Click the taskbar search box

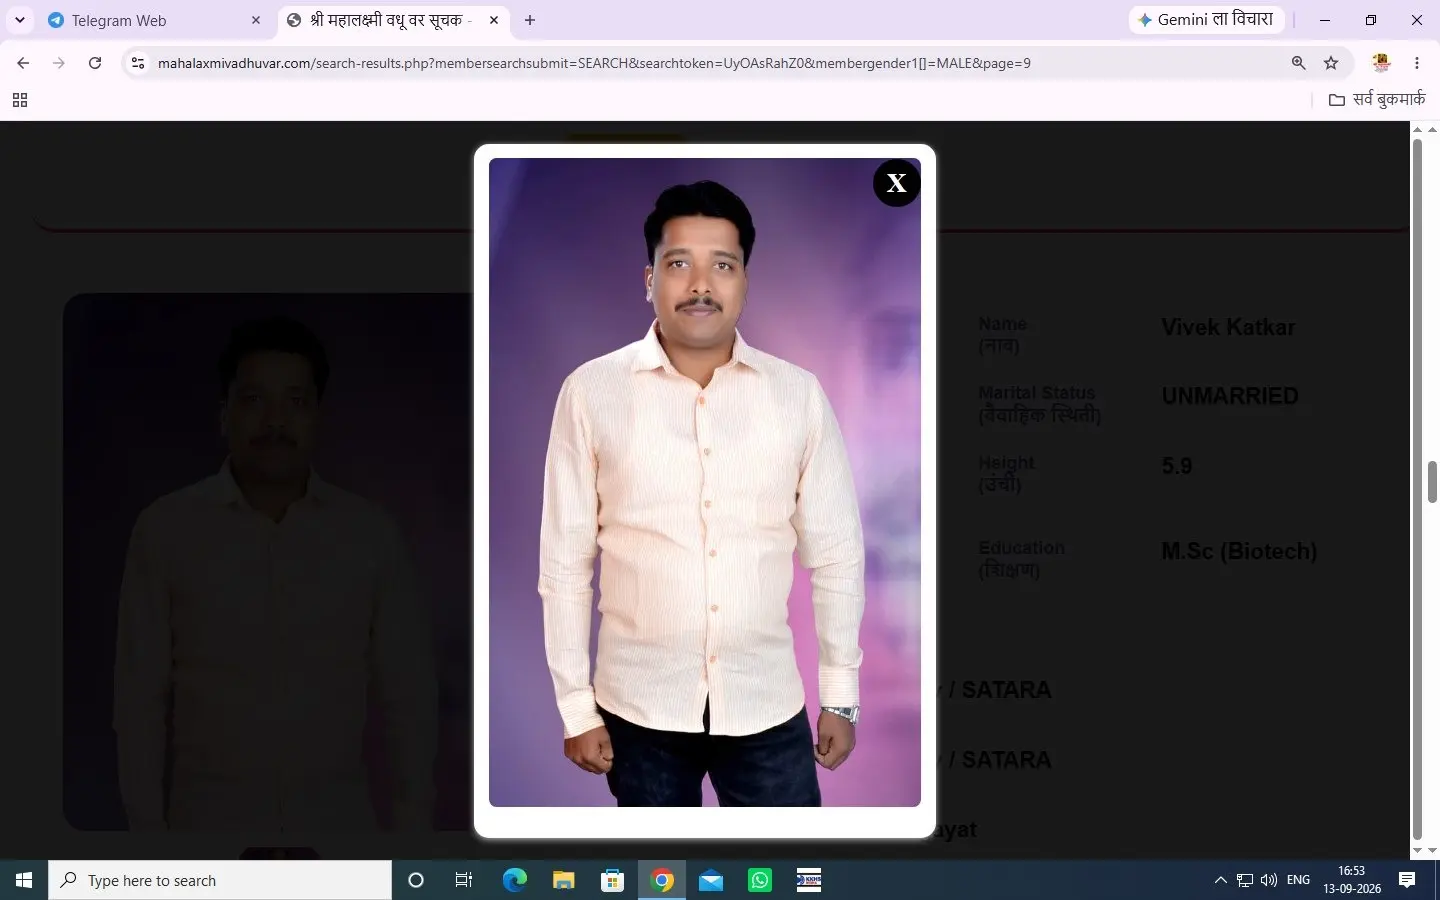[x=220, y=880]
